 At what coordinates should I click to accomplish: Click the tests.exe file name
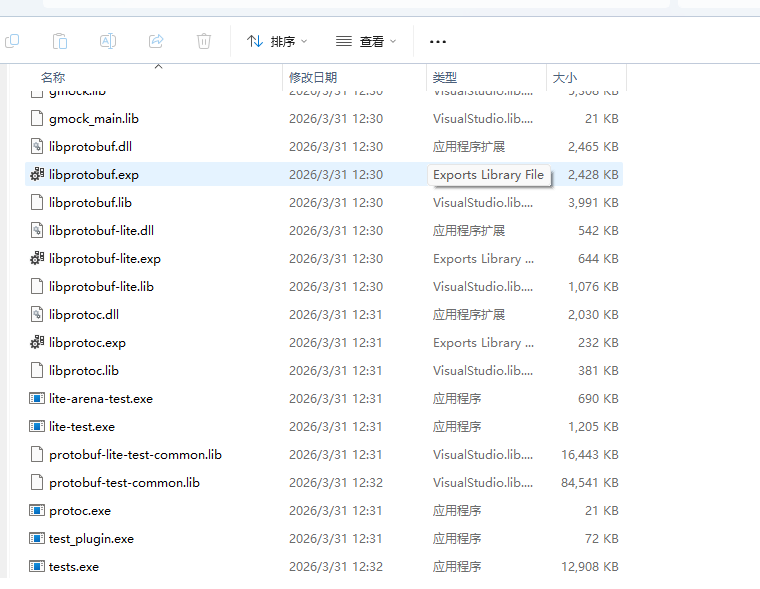pyautogui.click(x=74, y=567)
